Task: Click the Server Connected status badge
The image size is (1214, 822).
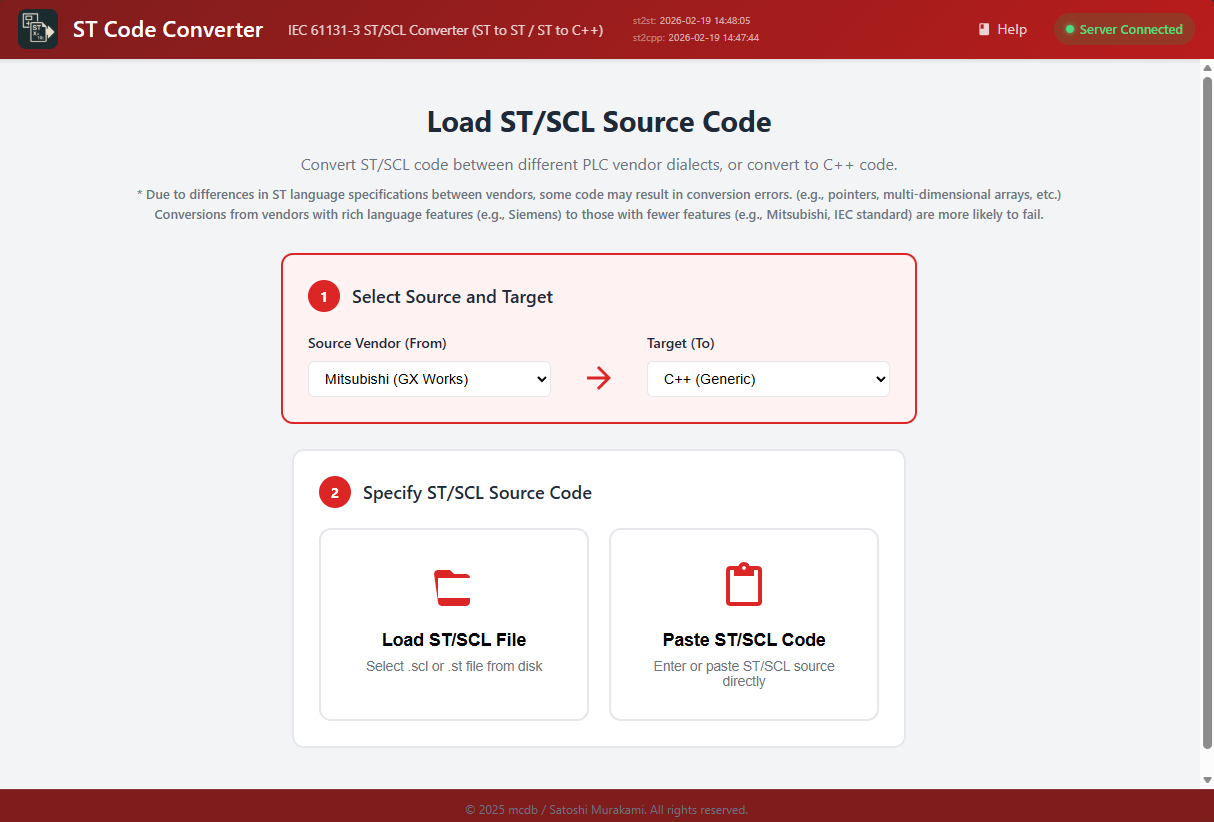Action: tap(1124, 29)
